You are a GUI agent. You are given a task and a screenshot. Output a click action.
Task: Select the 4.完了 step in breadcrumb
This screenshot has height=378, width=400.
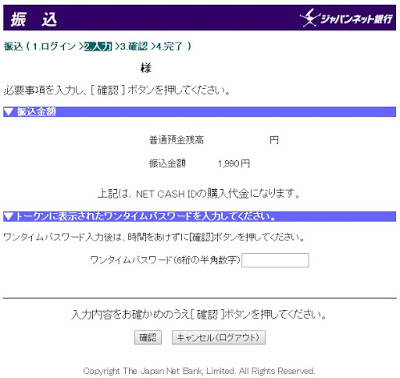[x=169, y=46]
